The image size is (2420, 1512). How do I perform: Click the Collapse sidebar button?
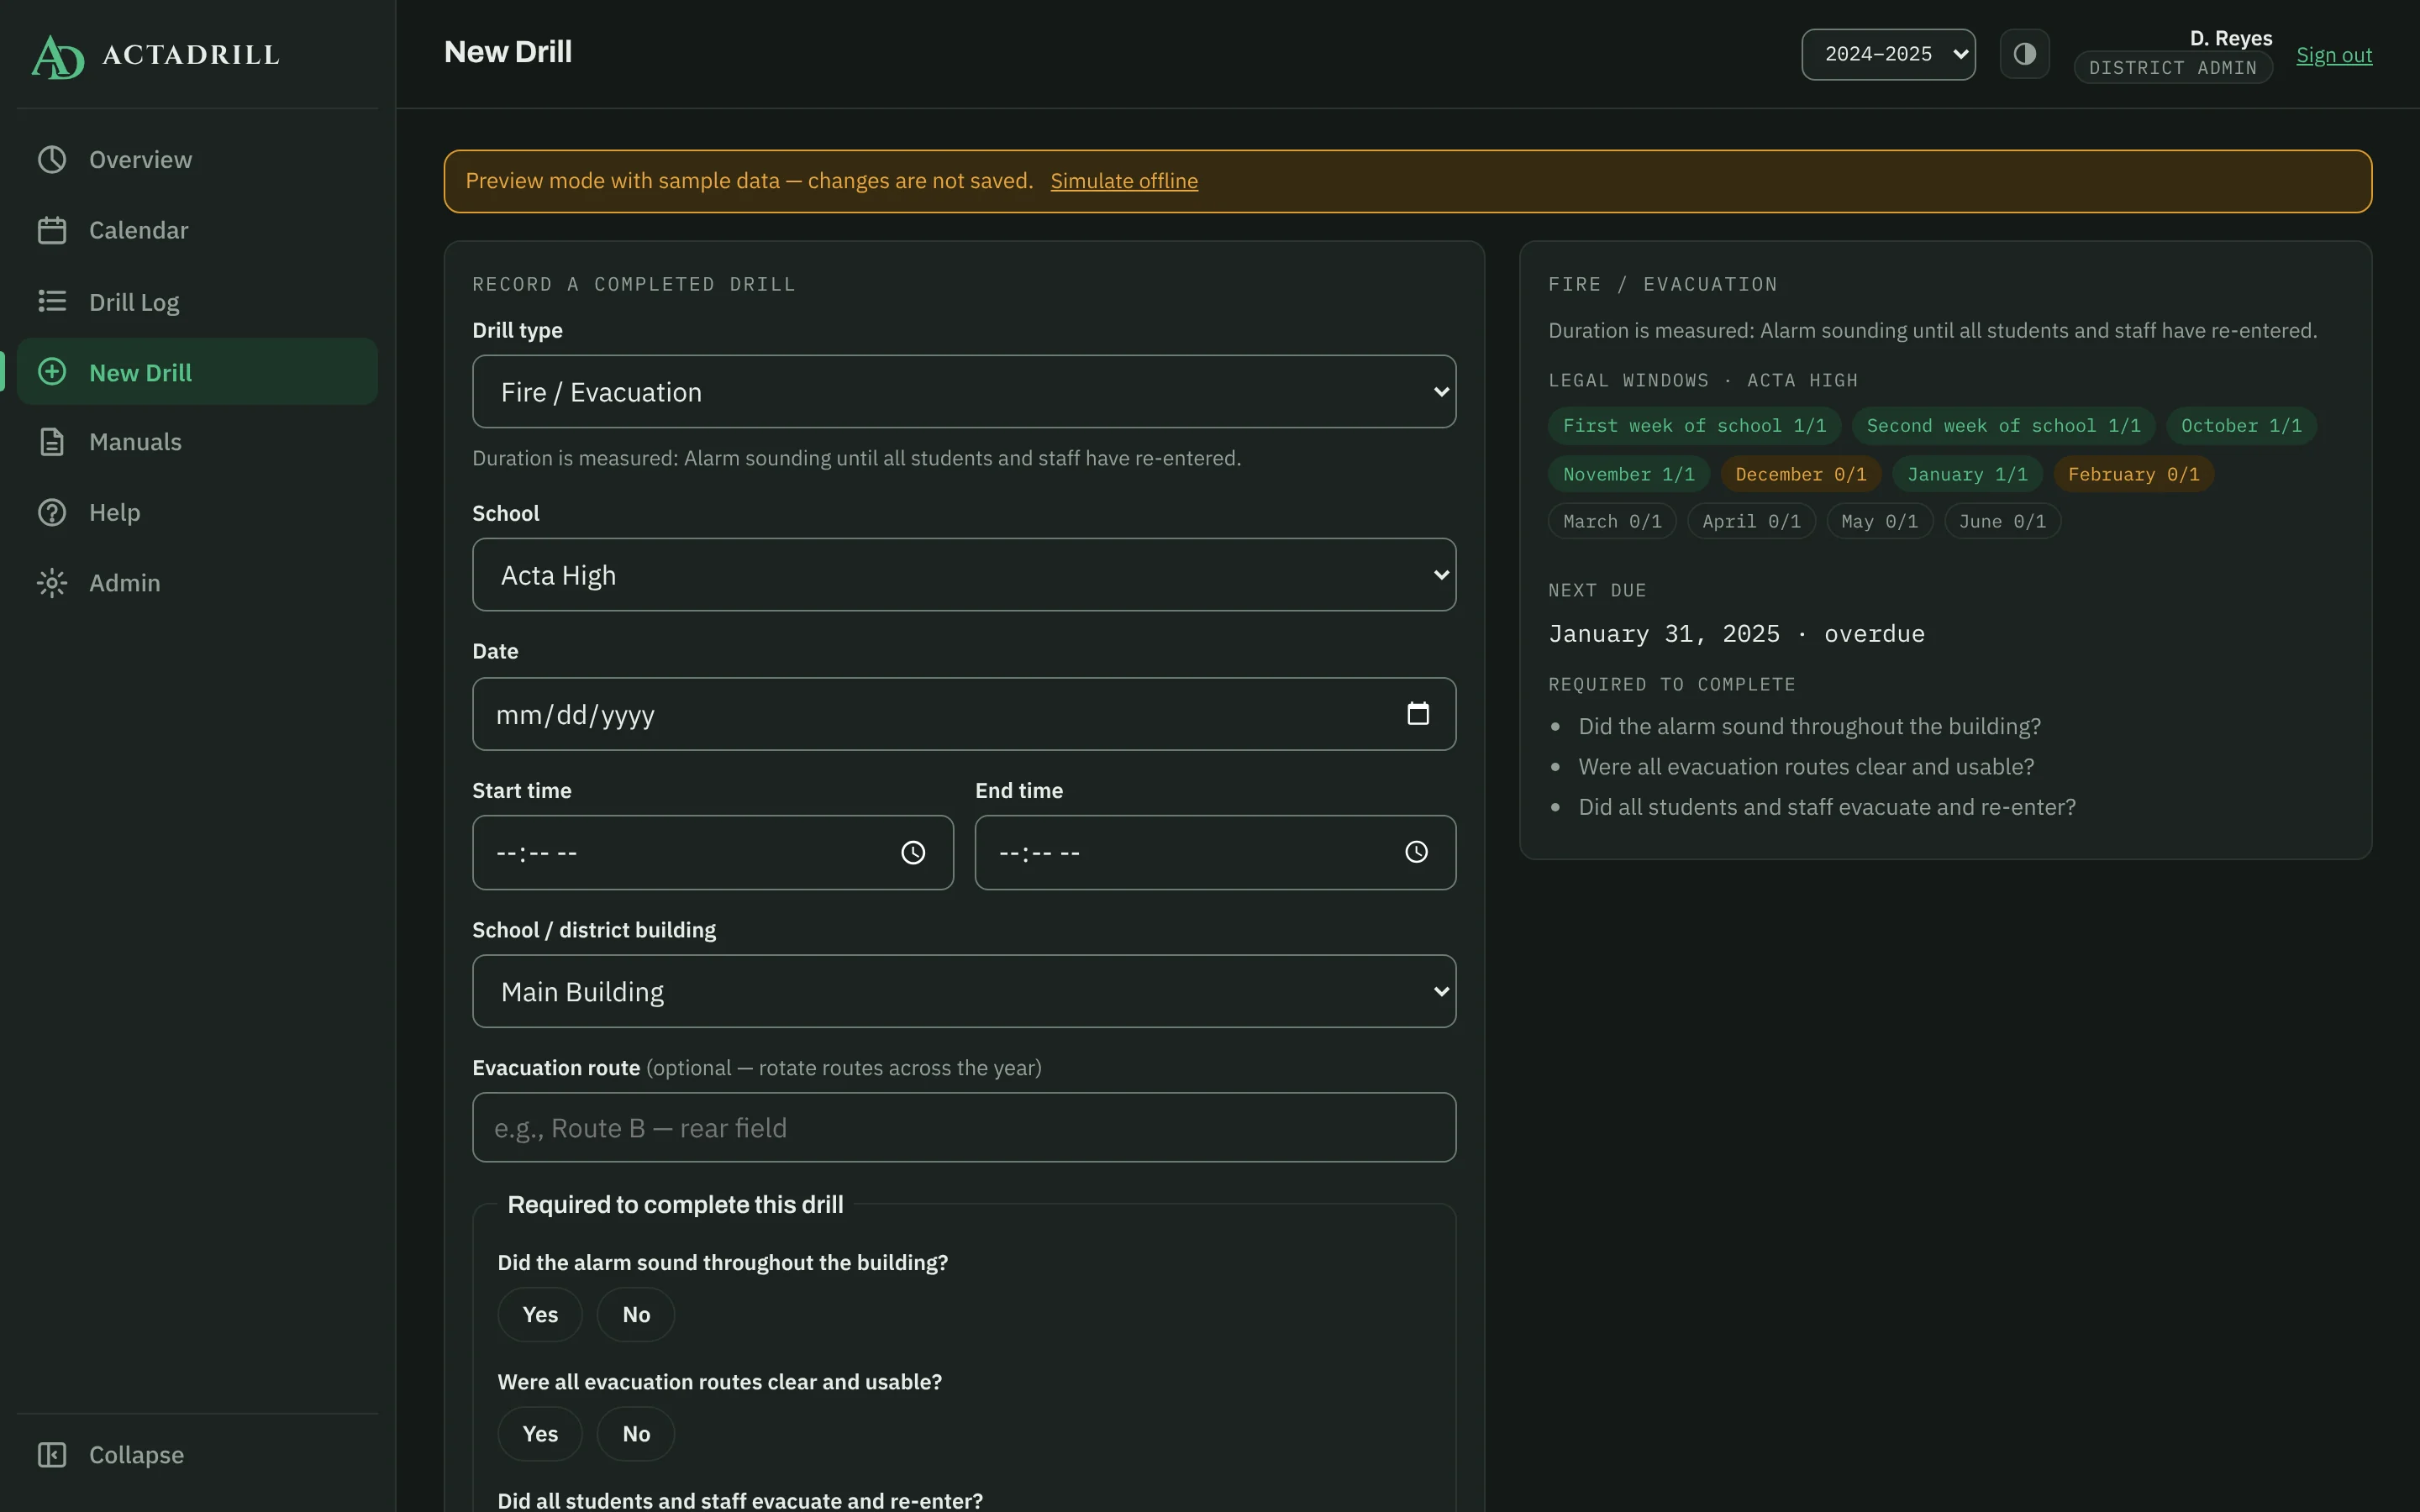click(198, 1454)
